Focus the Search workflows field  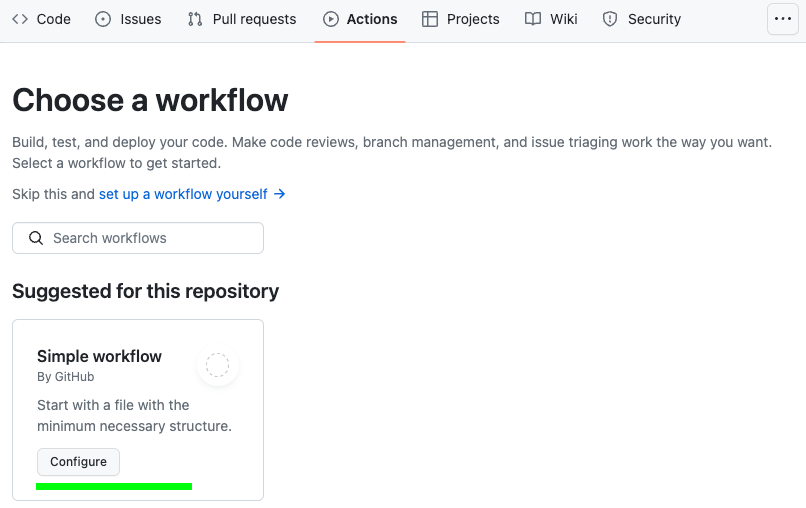[138, 238]
